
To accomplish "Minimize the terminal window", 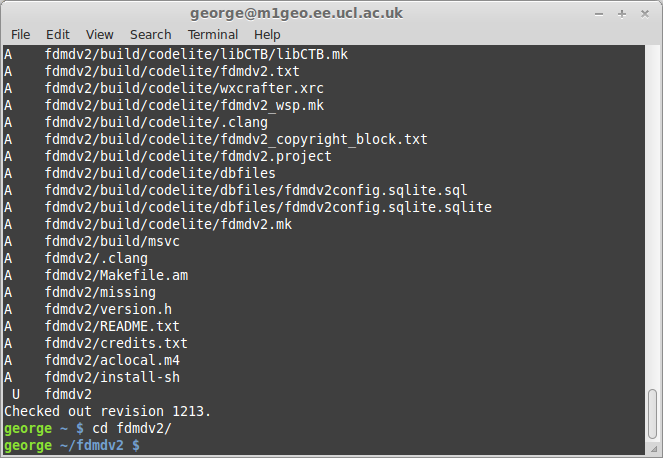I will coord(599,14).
